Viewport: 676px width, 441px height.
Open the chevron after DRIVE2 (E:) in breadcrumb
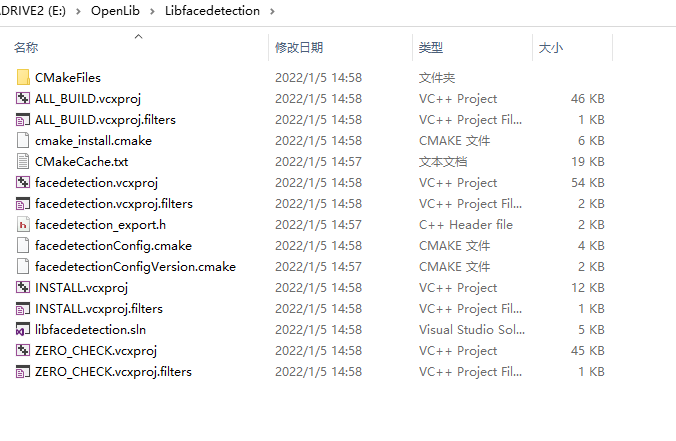point(78,11)
